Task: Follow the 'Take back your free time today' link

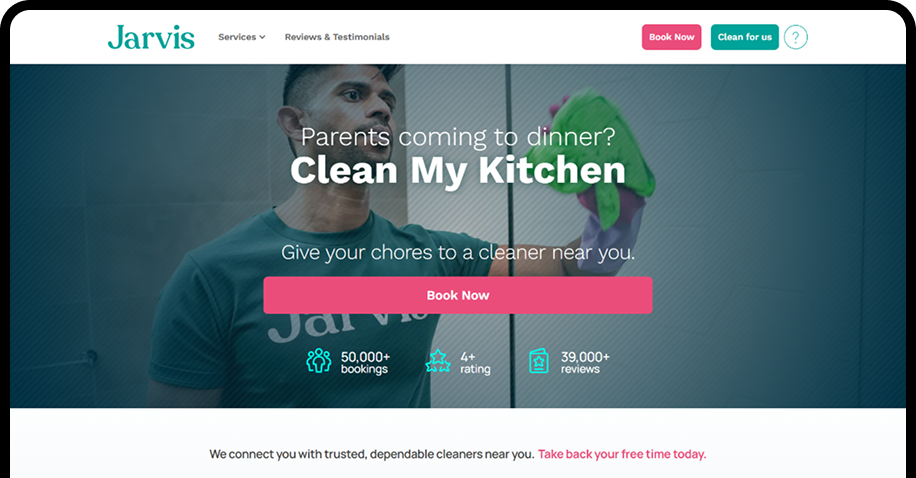Action: pos(622,454)
